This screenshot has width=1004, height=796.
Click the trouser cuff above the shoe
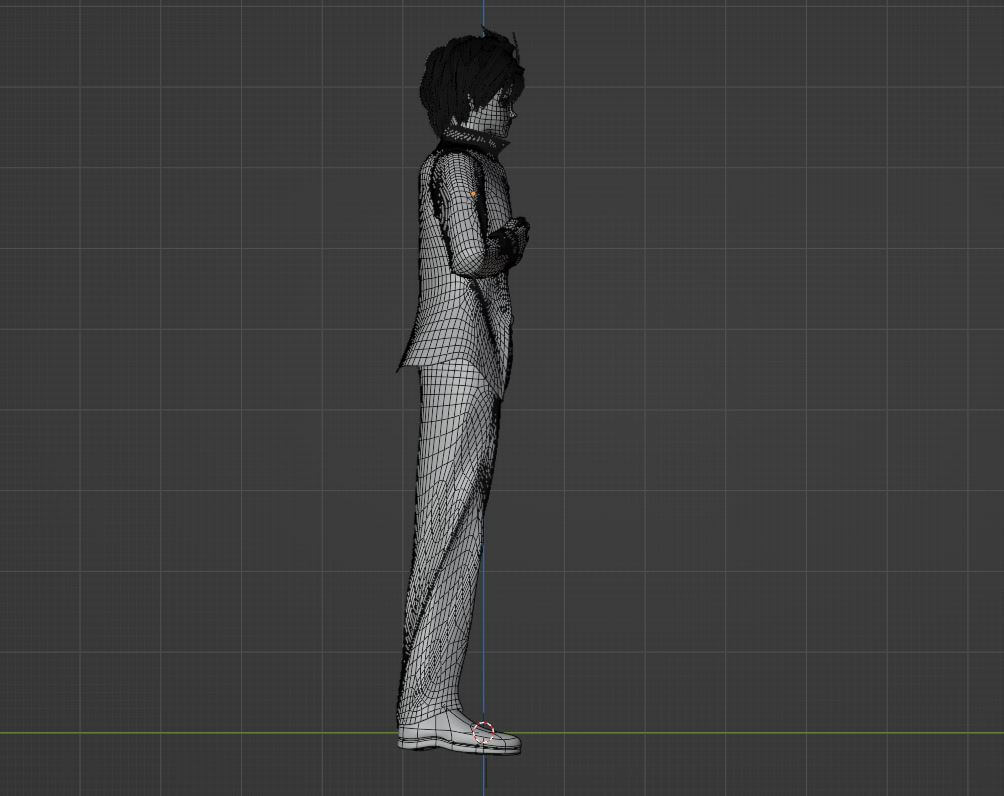428,712
